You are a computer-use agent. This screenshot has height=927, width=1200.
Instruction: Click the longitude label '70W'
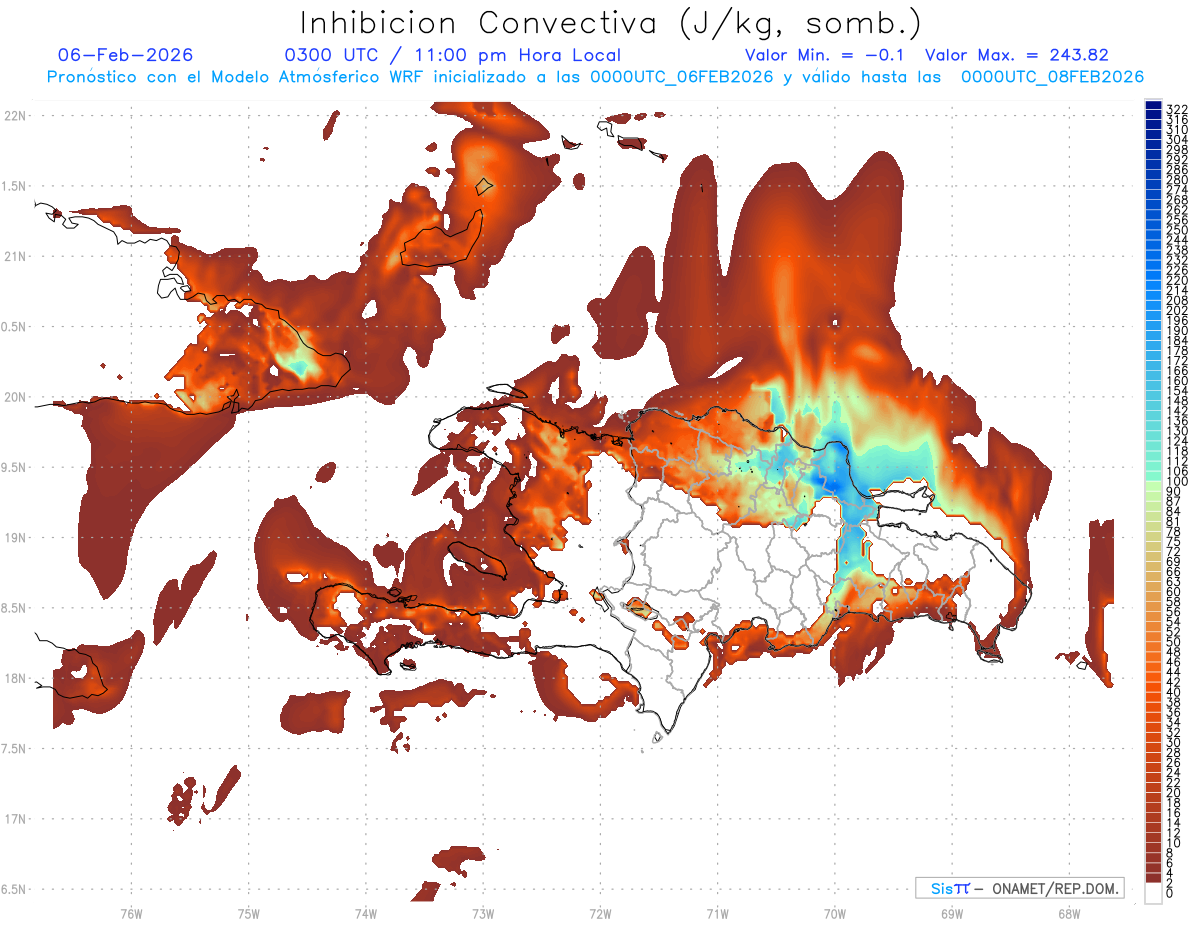pyautogui.click(x=835, y=913)
